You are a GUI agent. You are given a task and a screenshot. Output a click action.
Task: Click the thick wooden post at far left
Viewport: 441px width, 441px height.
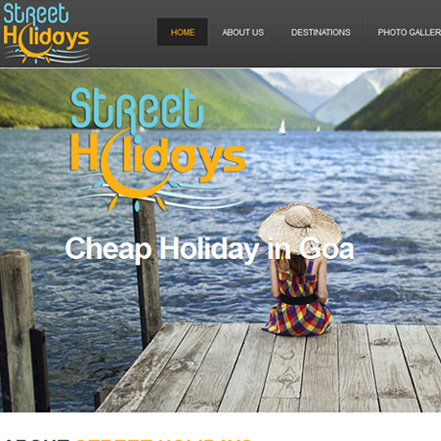17,330
